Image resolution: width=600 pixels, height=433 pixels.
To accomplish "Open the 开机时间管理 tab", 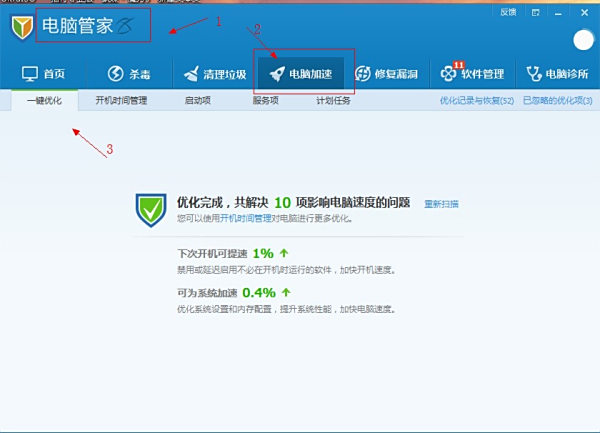I will (121, 101).
